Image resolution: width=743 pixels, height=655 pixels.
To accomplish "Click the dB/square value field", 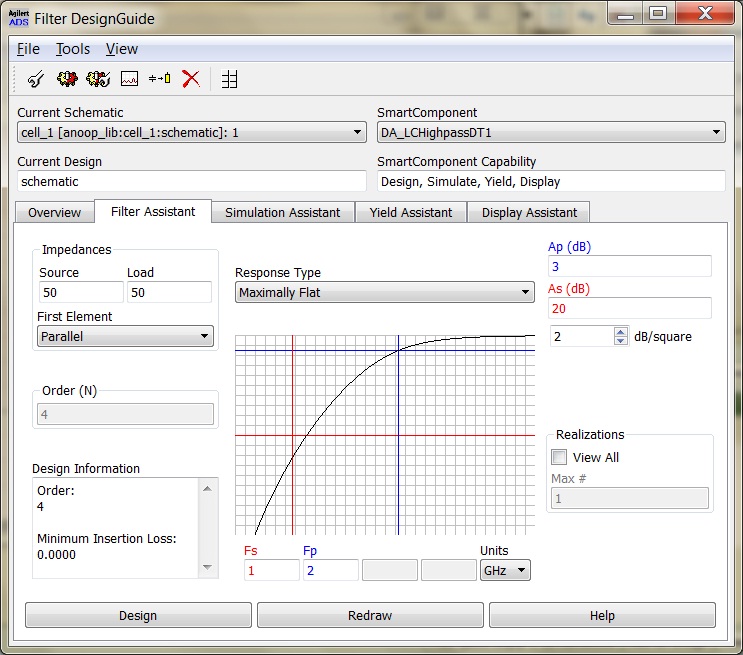I will tap(582, 337).
